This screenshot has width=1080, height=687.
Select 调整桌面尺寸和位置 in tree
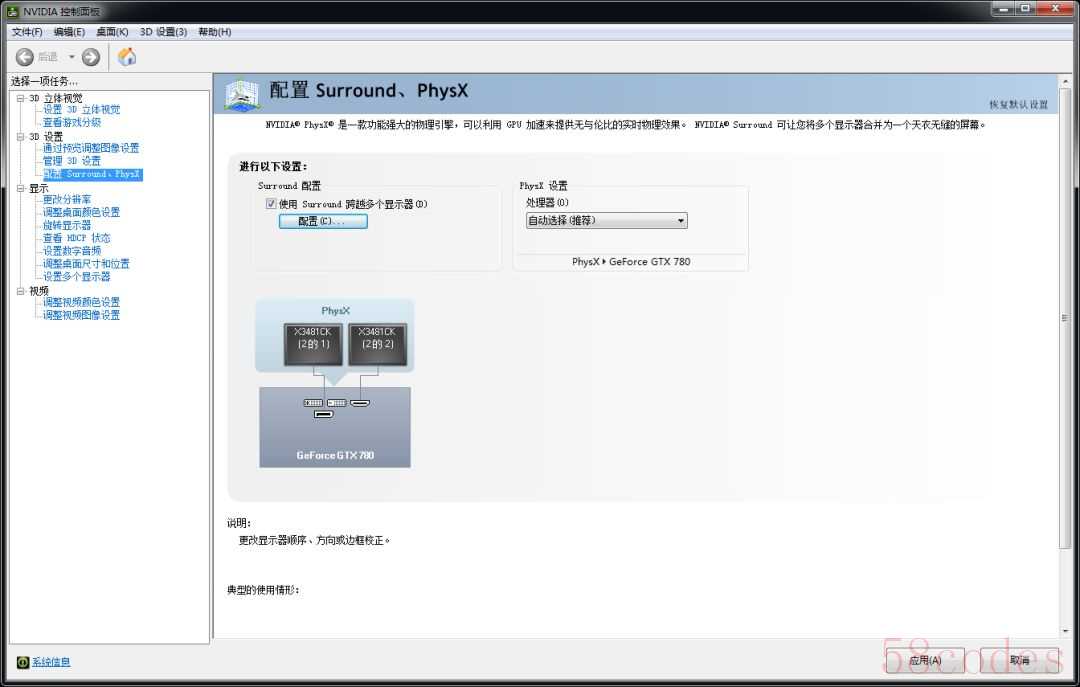pyautogui.click(x=86, y=264)
